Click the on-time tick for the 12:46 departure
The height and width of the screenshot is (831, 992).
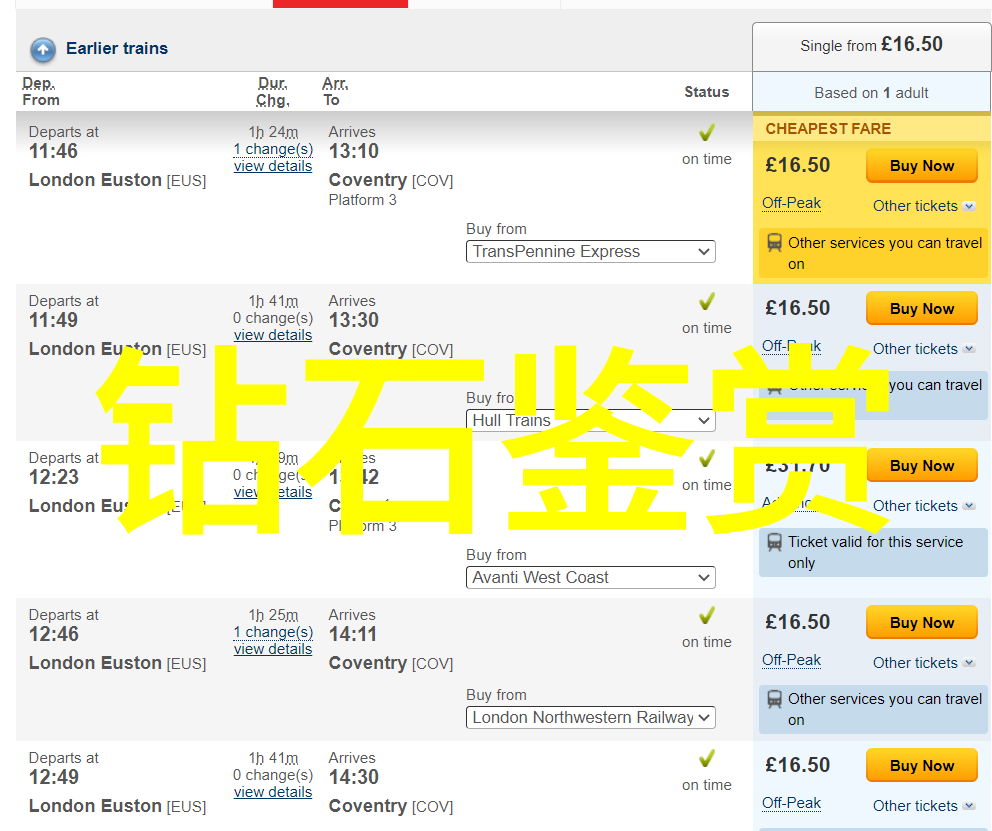(707, 615)
